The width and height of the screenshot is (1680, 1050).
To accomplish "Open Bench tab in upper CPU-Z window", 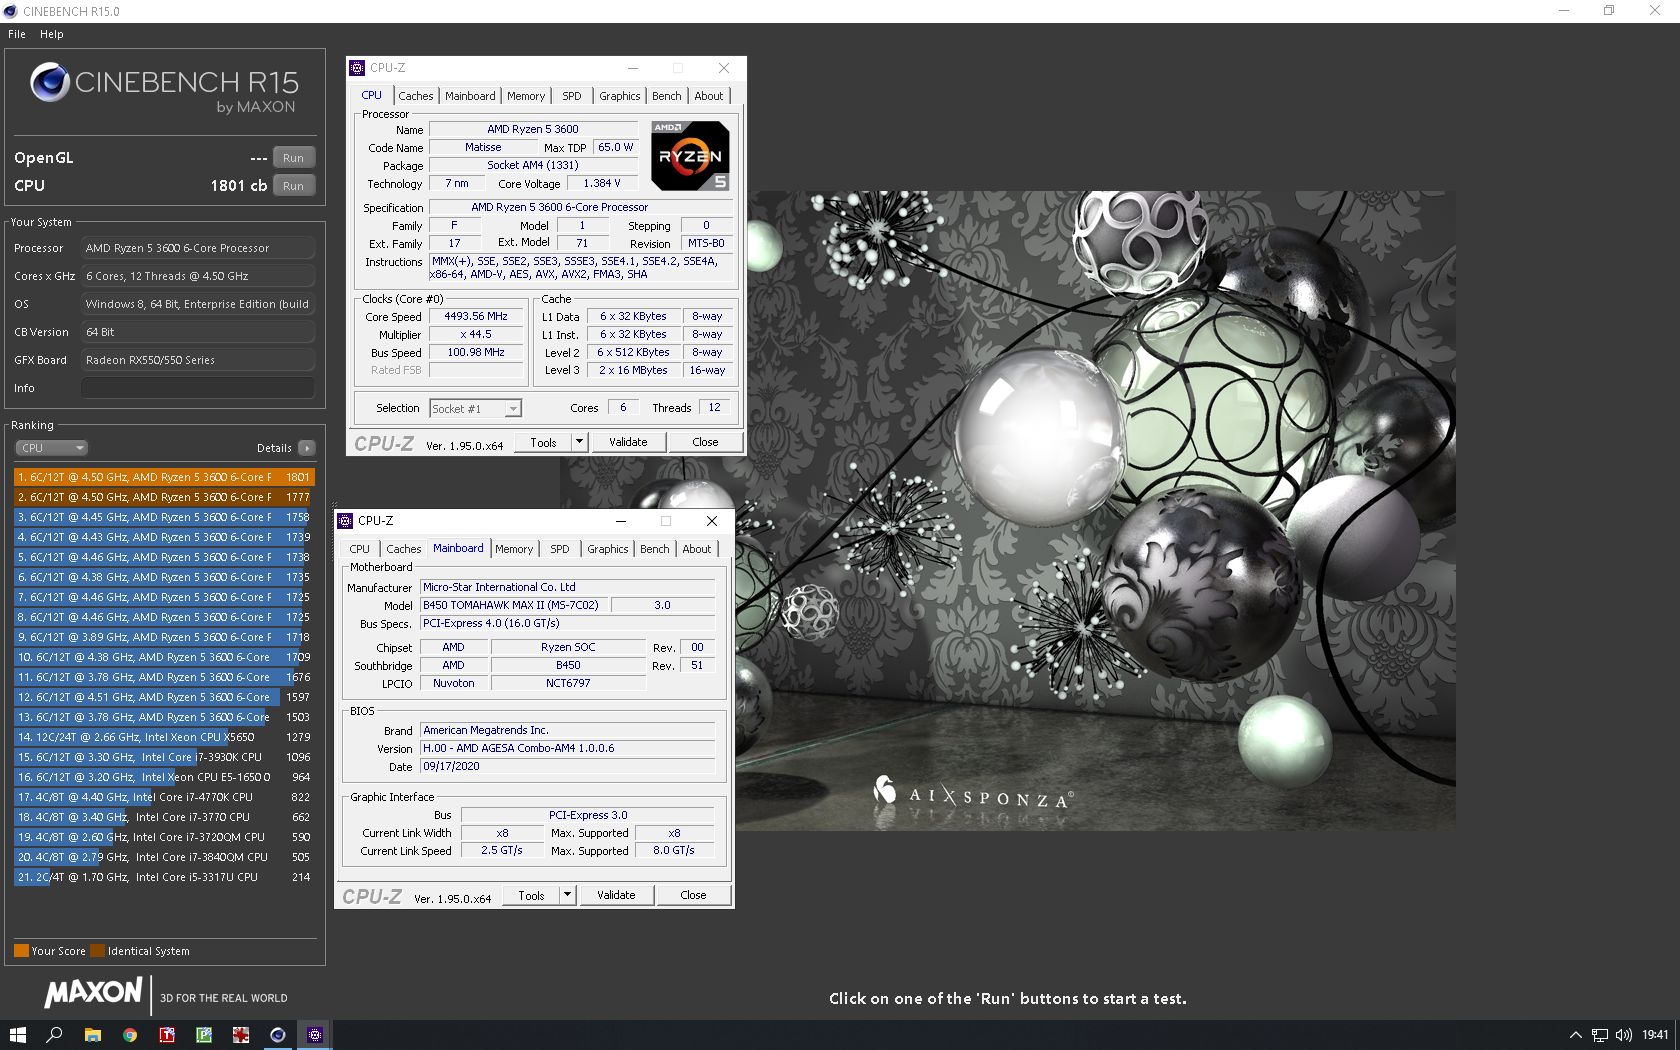I will click(667, 96).
